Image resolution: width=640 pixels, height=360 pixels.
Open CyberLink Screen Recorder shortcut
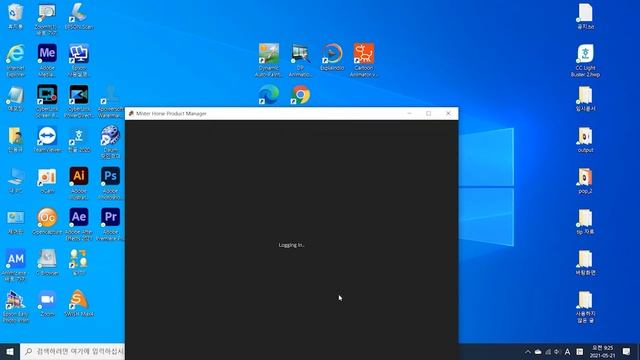(x=47, y=101)
